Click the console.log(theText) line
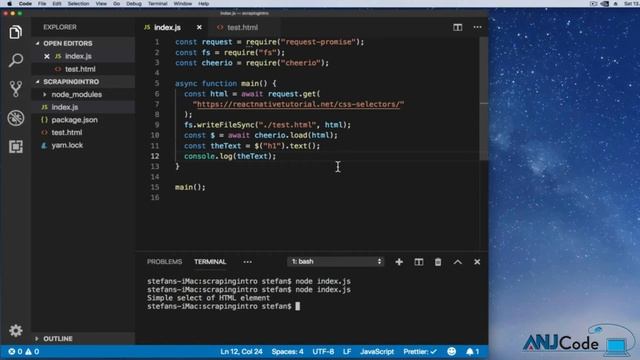640x360 pixels. [x=230, y=156]
